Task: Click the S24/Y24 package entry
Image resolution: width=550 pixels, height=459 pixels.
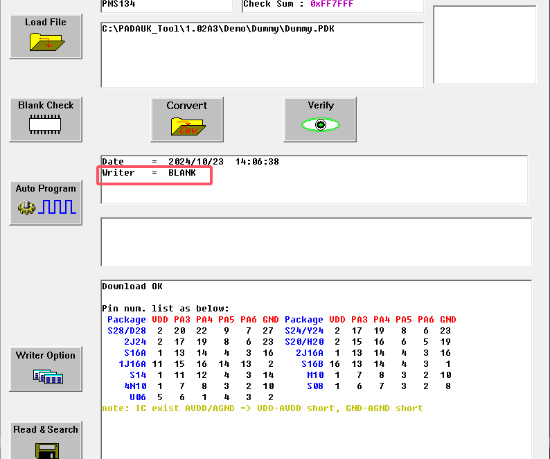Action: 304,331
